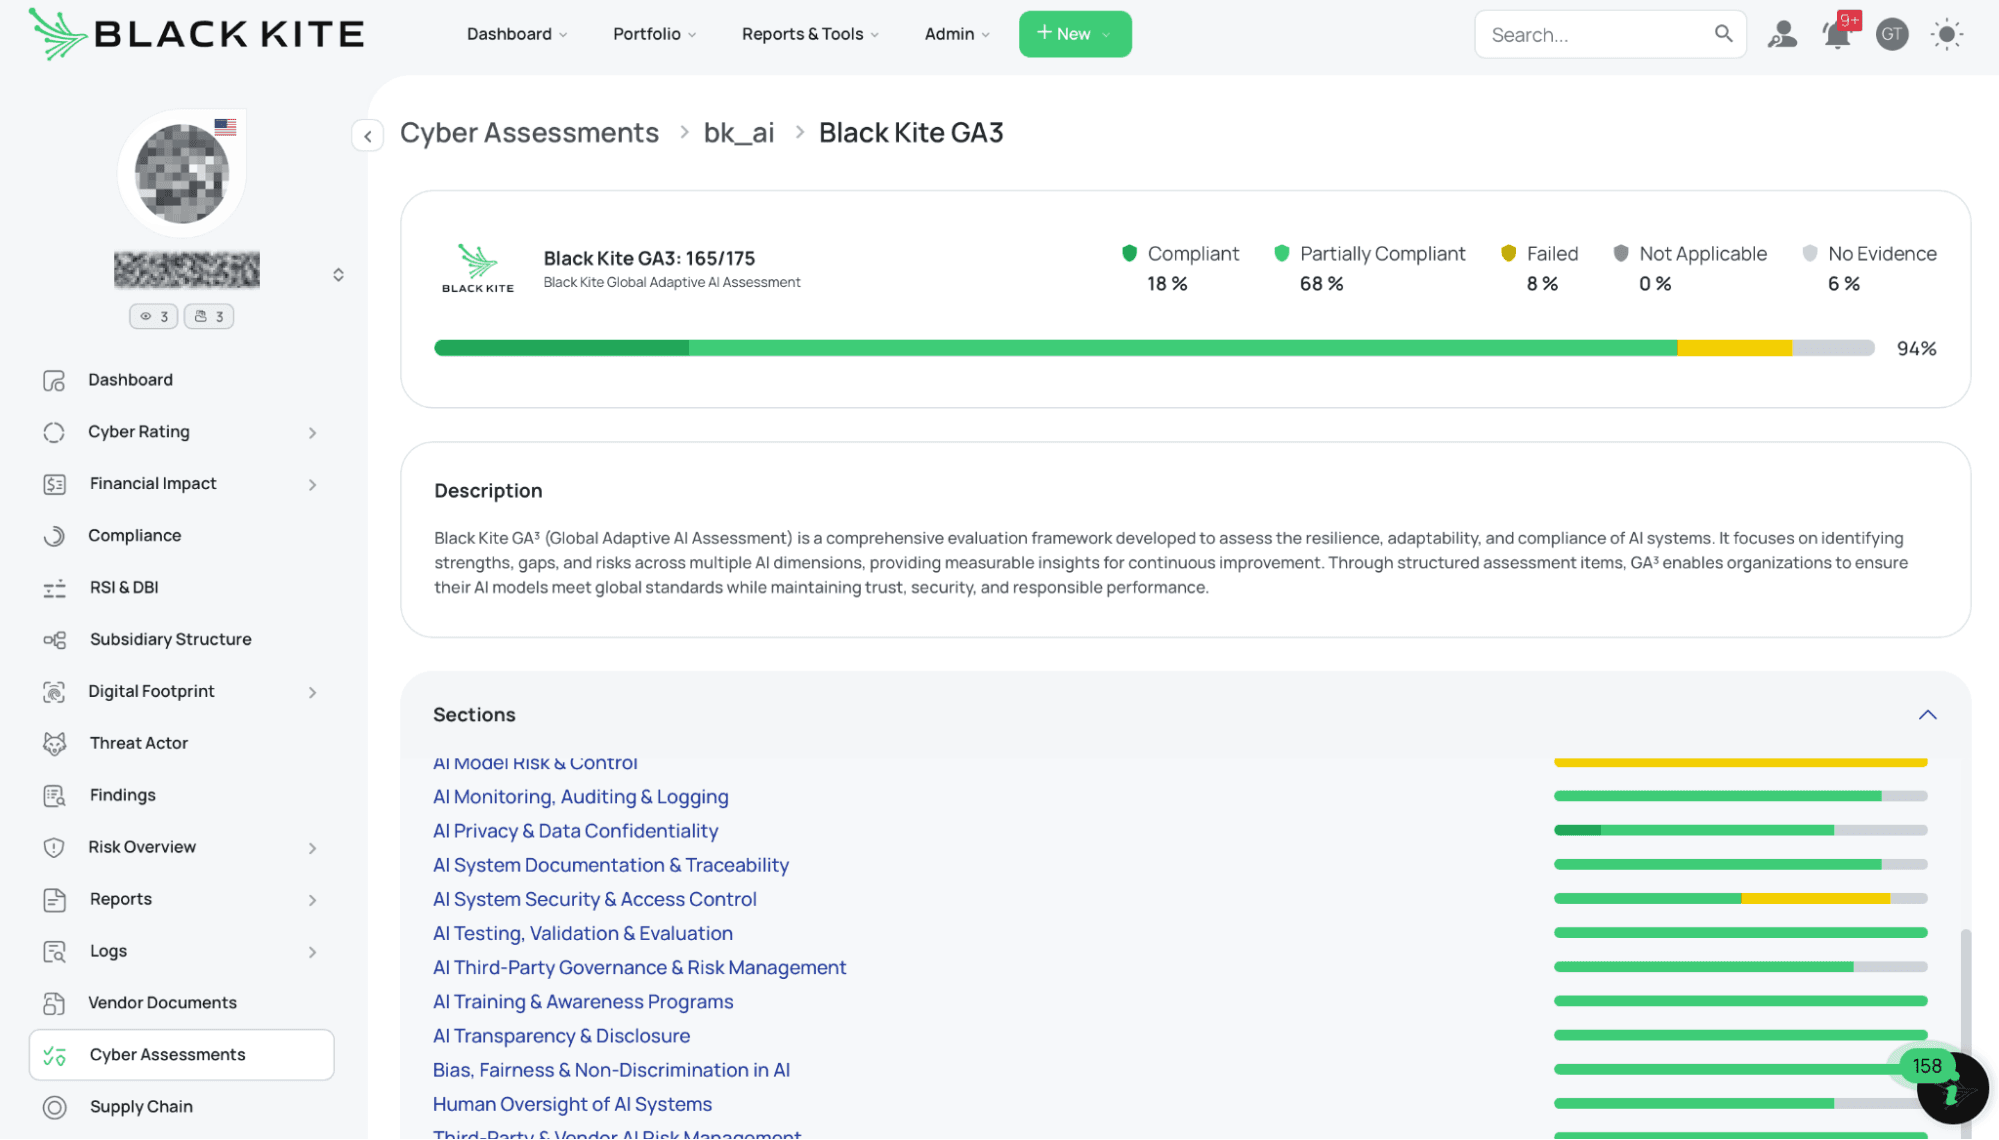This screenshot has height=1140, width=1999.
Task: Open the Reports & Tools dropdown
Action: pos(808,33)
